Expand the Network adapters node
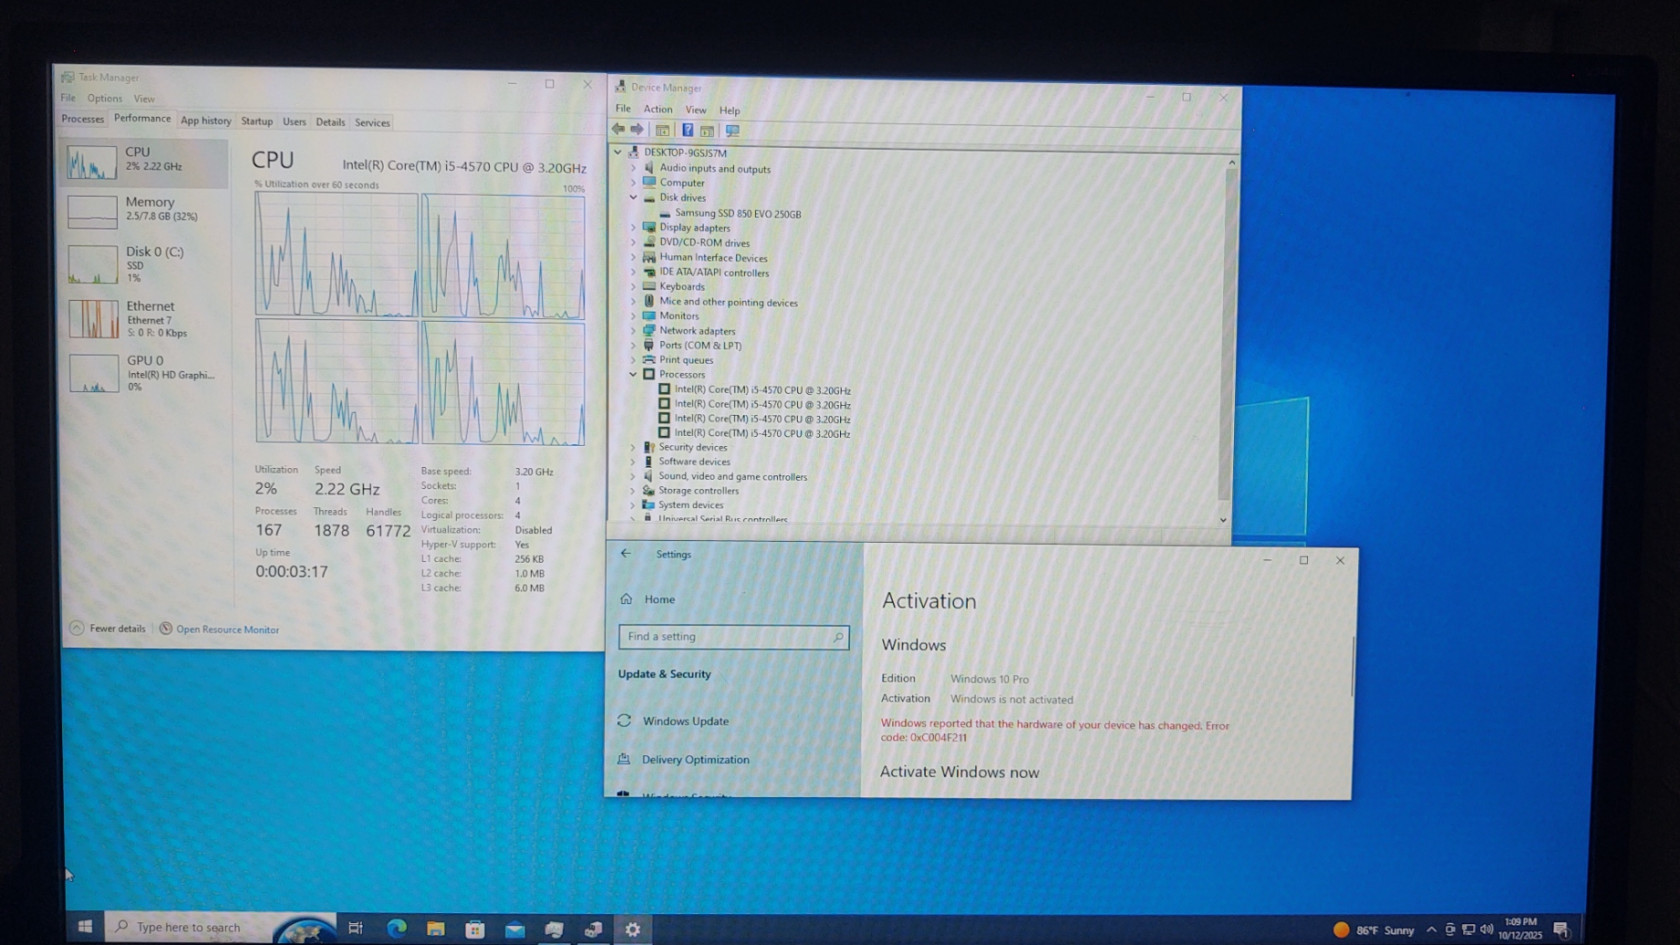This screenshot has width=1680, height=945. coord(633,331)
